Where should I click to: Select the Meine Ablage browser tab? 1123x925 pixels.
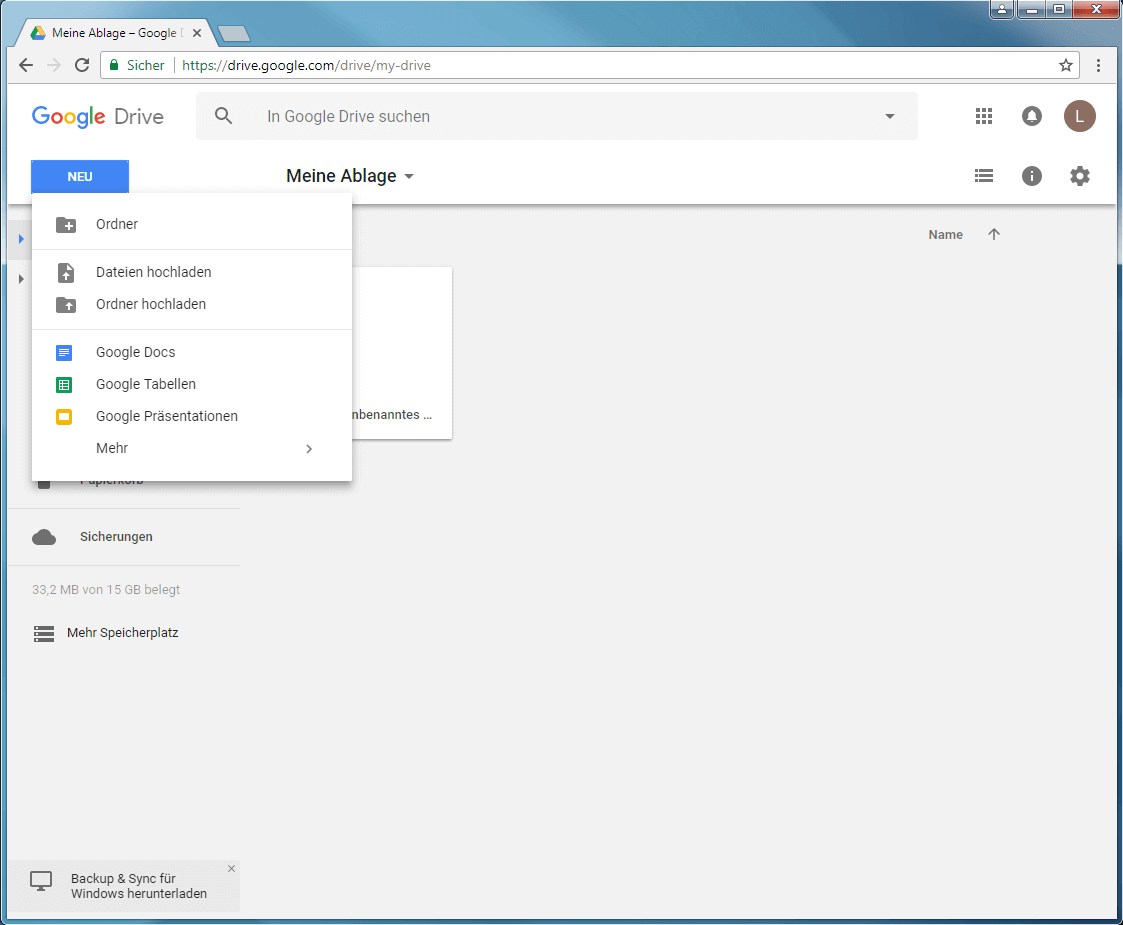click(115, 33)
